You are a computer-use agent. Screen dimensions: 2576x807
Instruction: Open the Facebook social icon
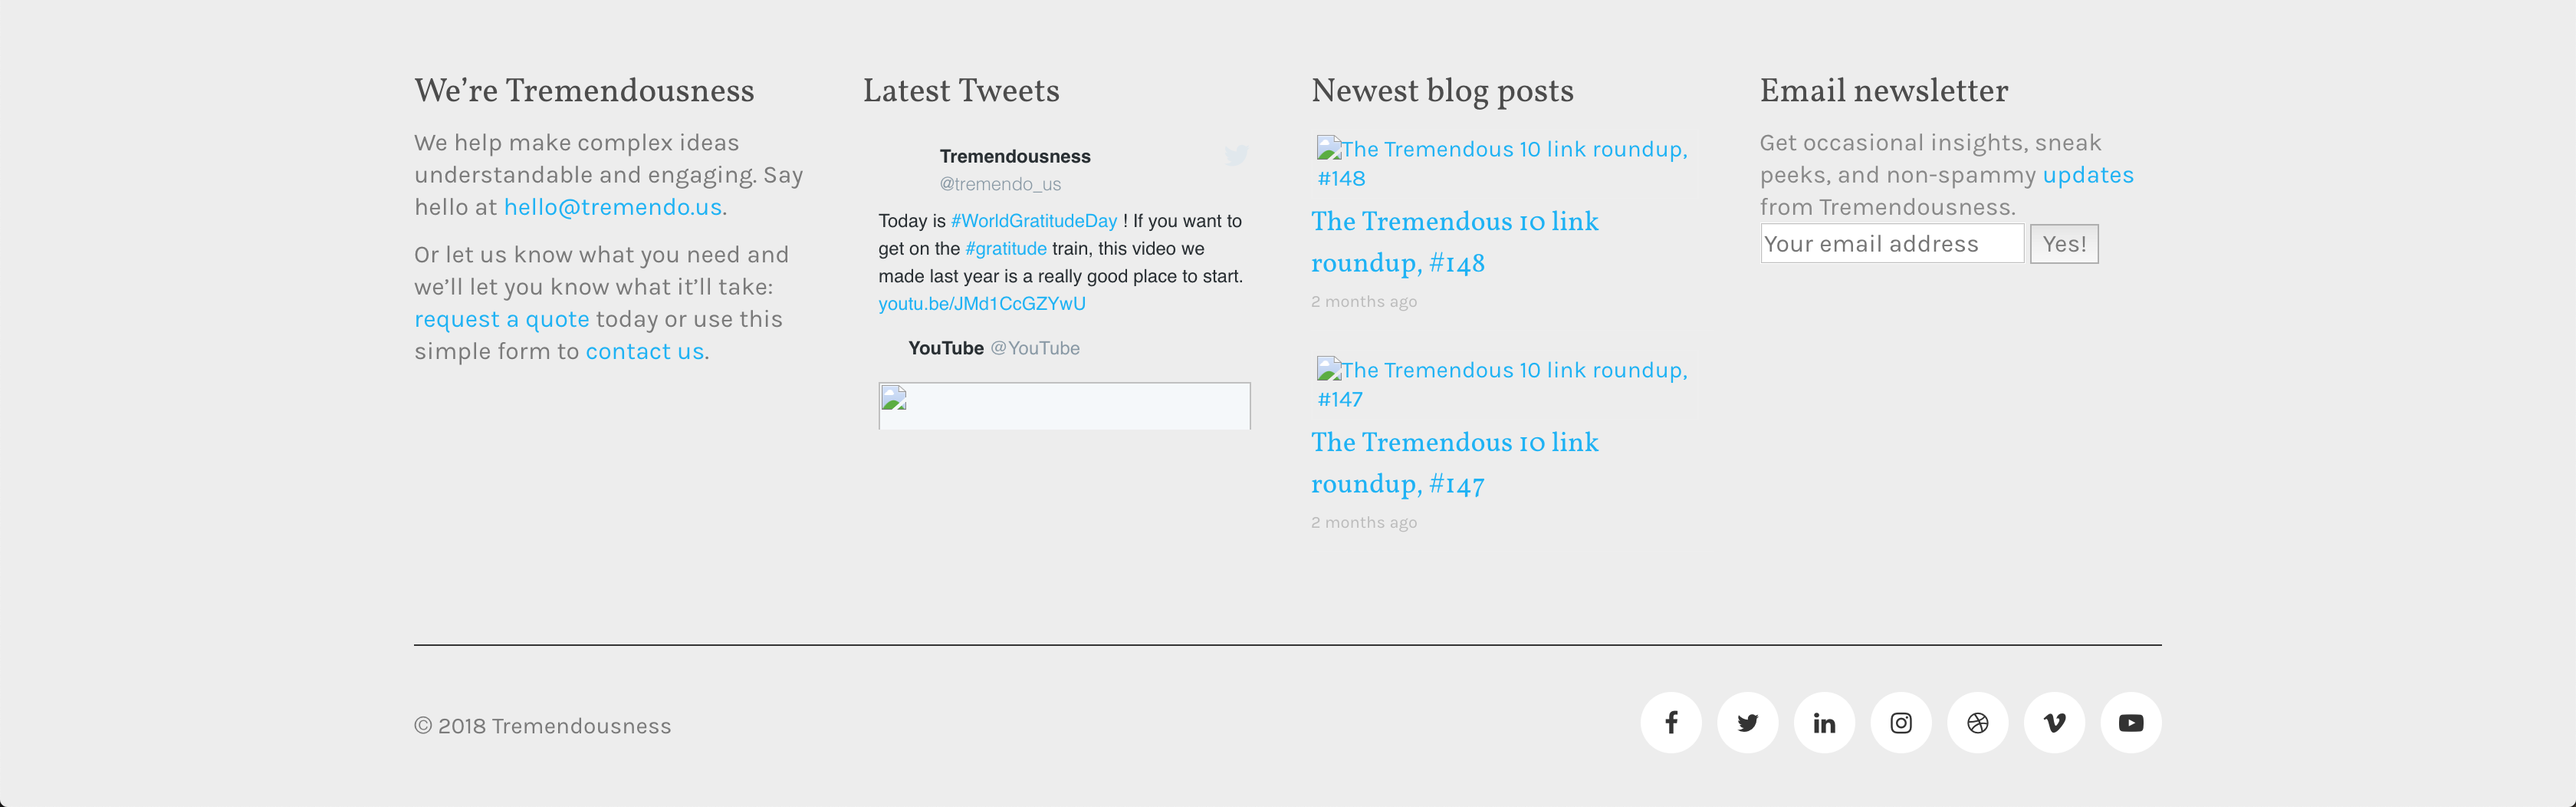coord(1670,723)
